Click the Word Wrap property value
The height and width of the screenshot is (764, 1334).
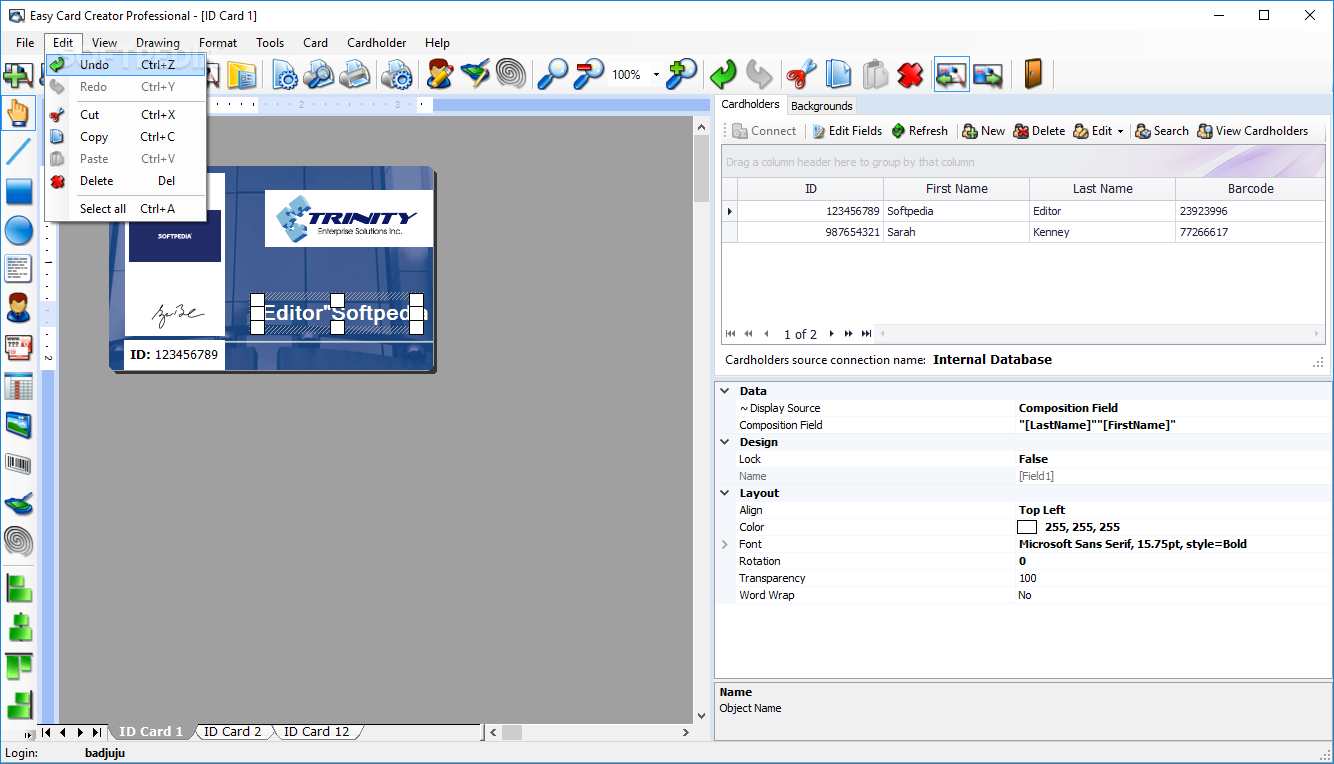[1172, 595]
